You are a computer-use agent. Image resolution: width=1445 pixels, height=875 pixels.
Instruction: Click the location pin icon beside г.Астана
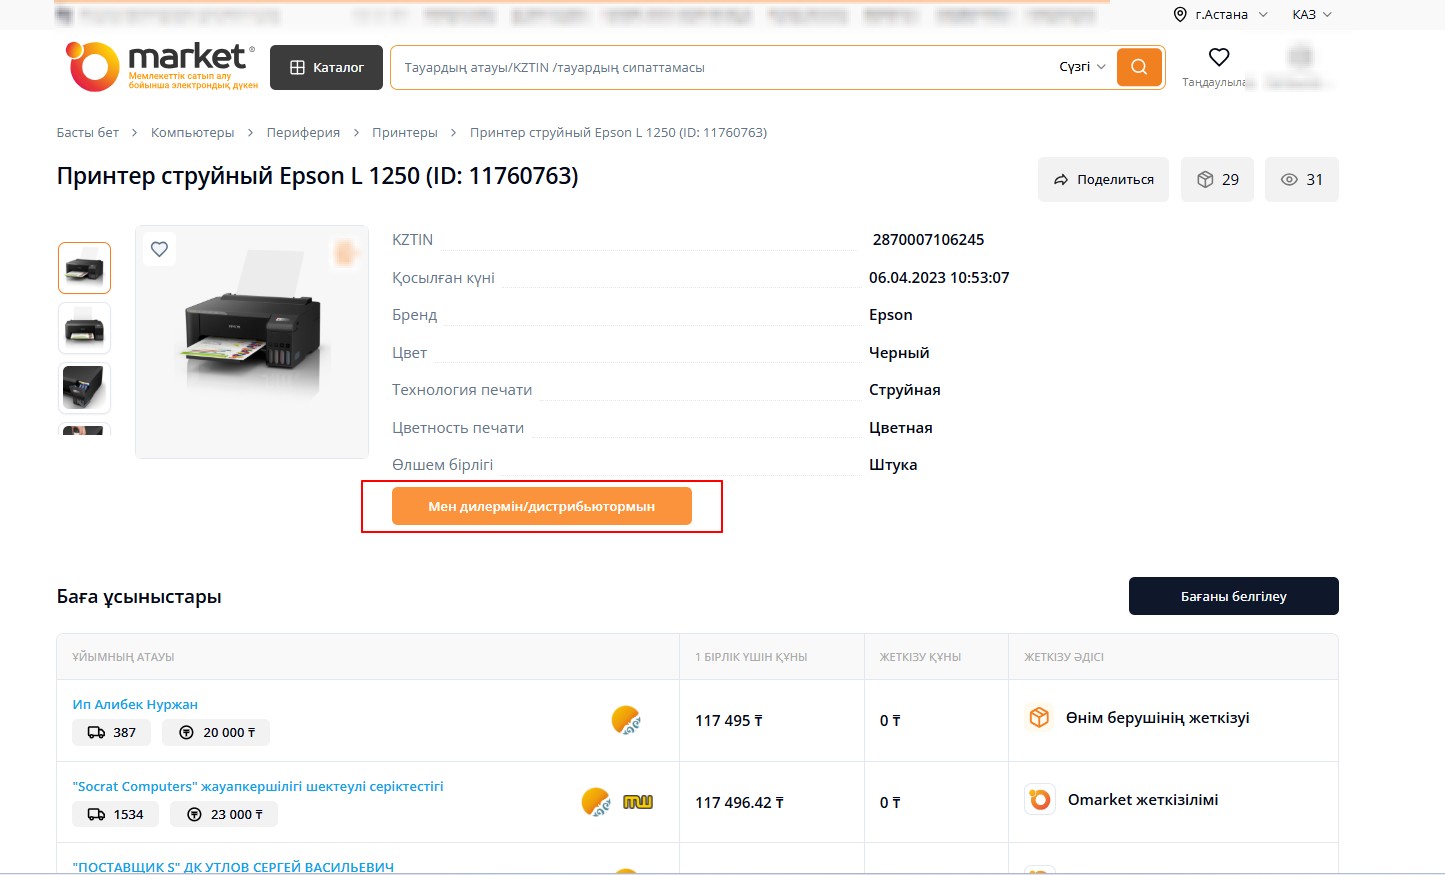[x=1180, y=15]
